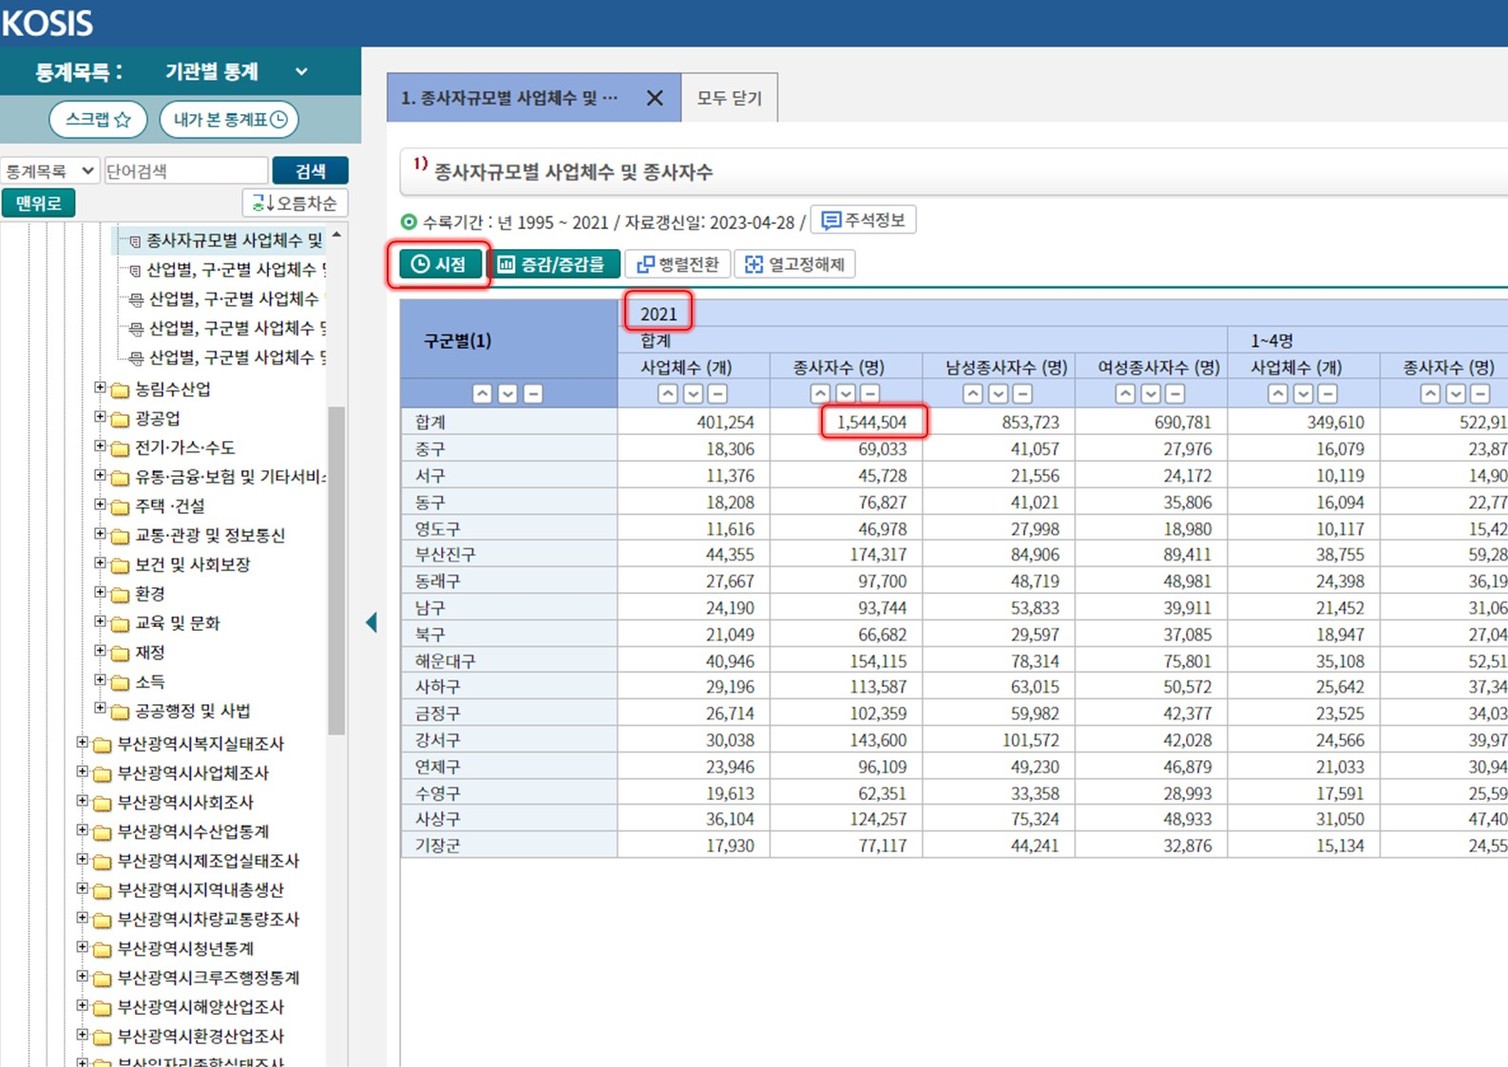The width and height of the screenshot is (1508, 1067).
Task: Sort 구군별(1) column ascending arrow
Action: [x=482, y=394]
